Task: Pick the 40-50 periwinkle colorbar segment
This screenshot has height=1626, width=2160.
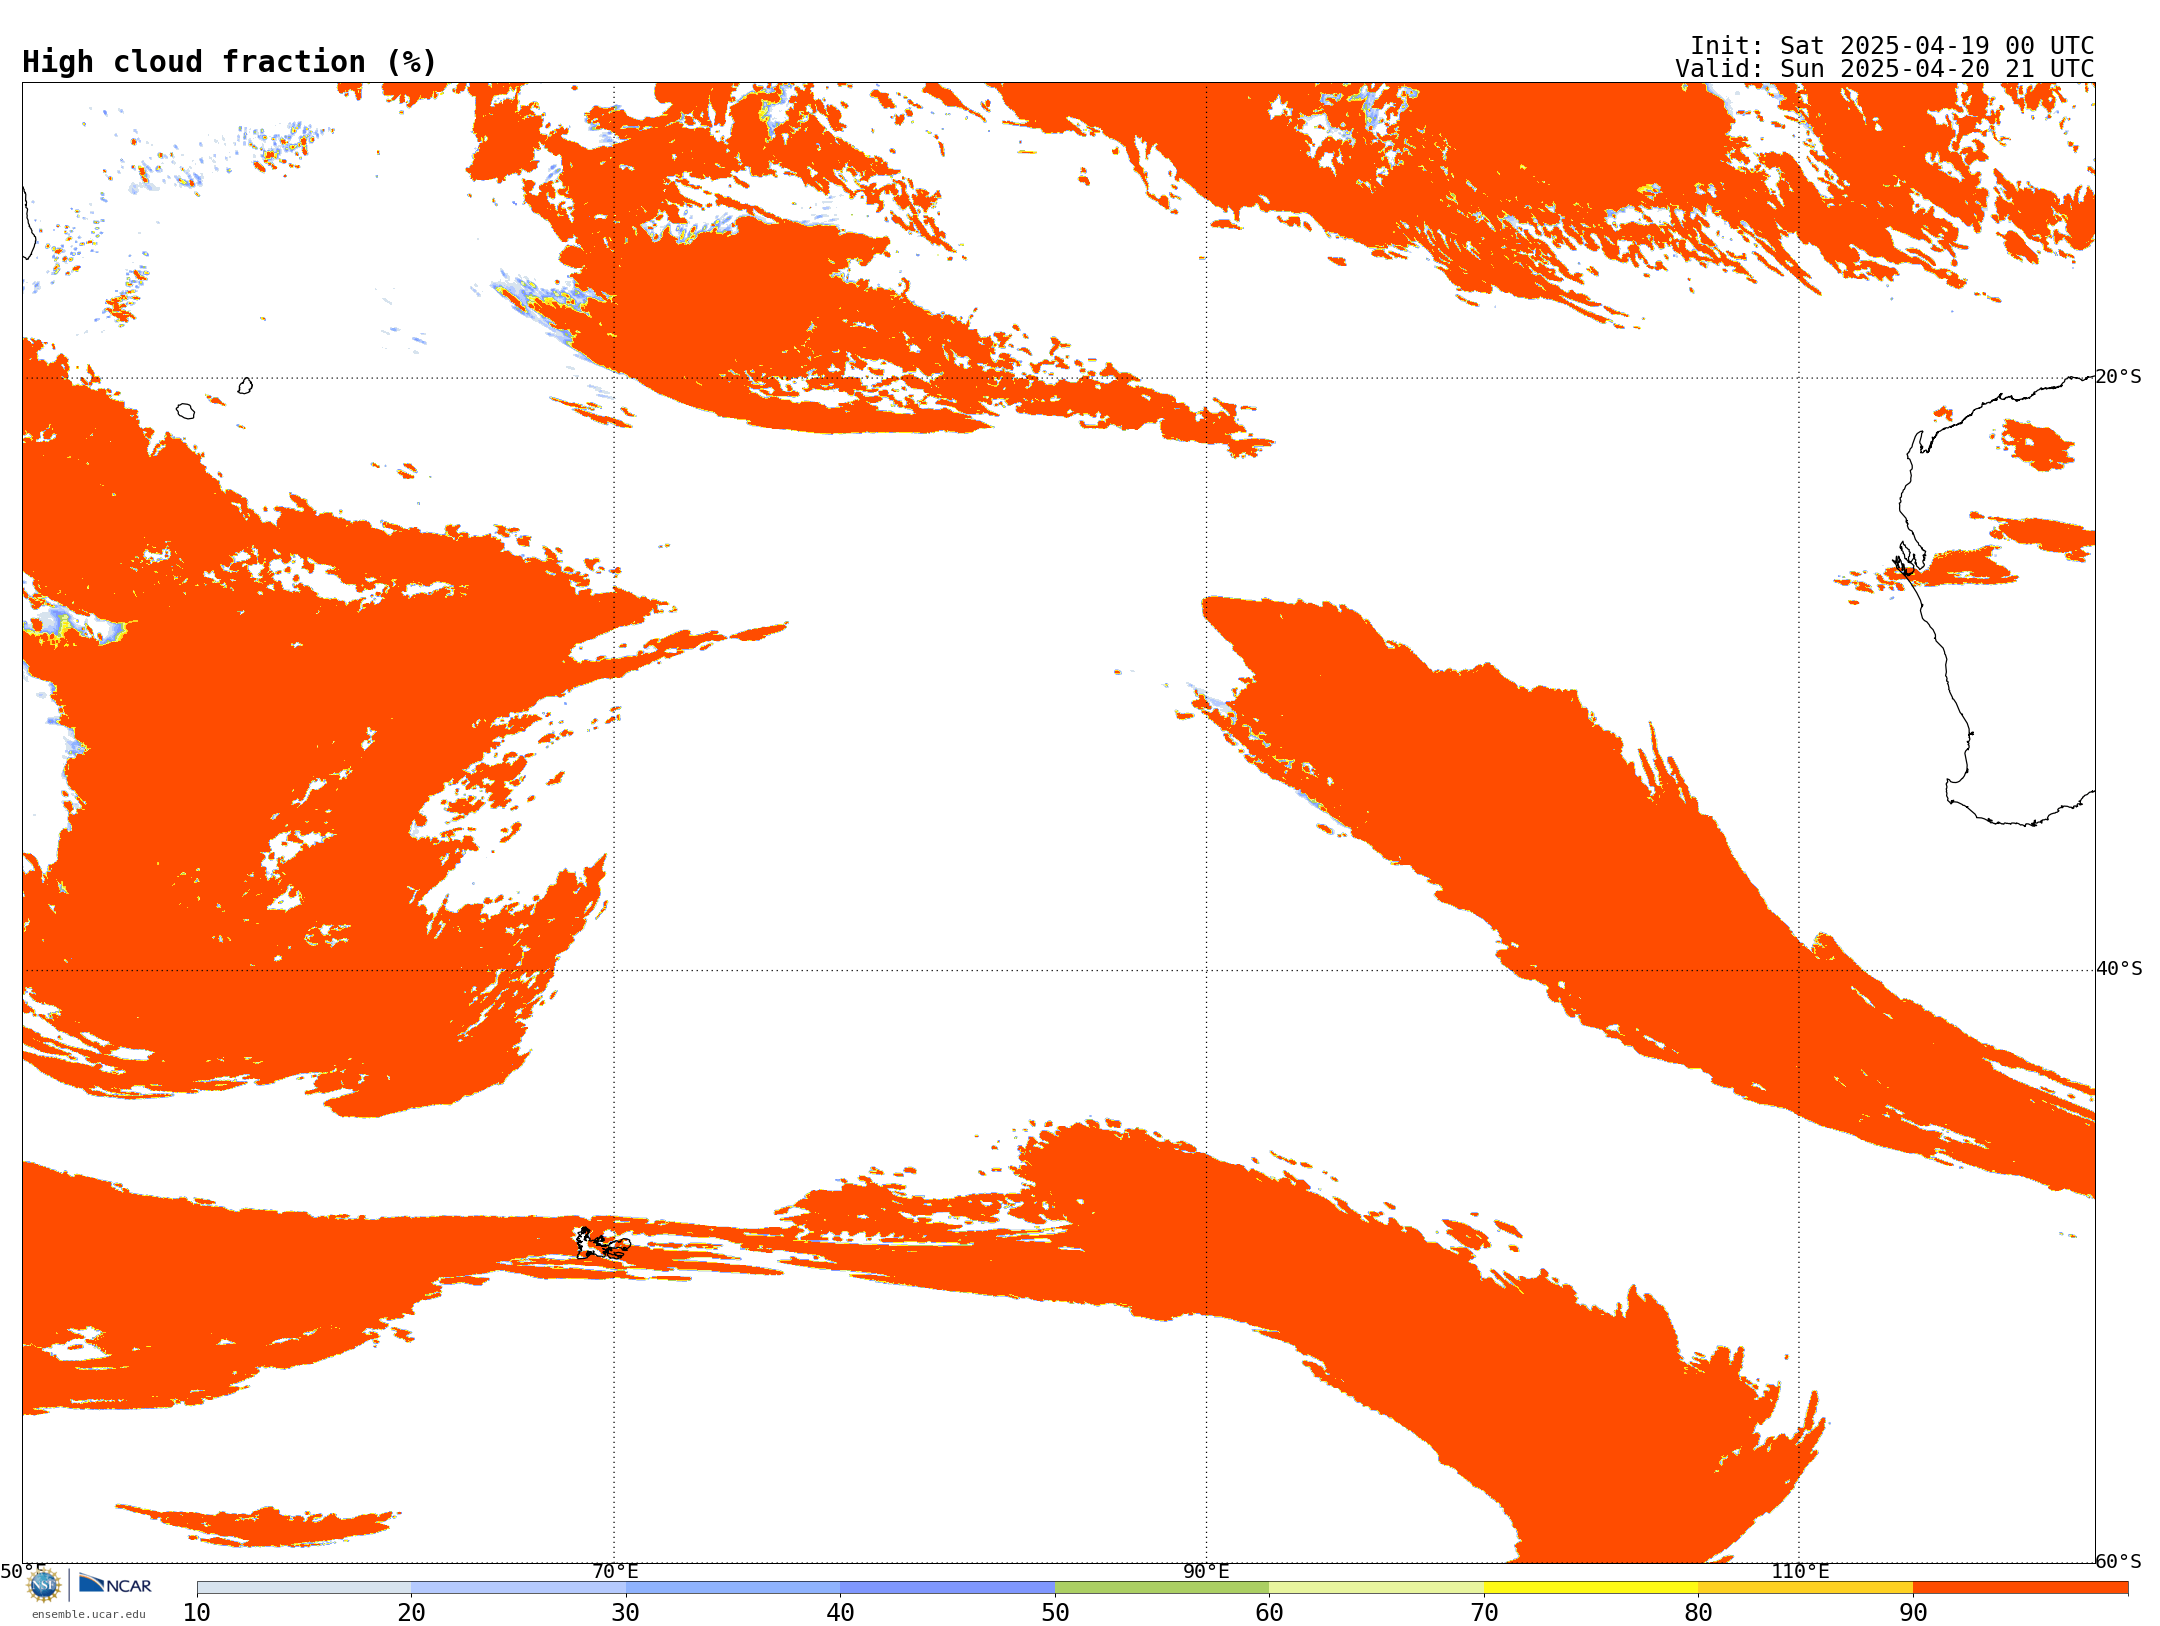Action: click(947, 1588)
